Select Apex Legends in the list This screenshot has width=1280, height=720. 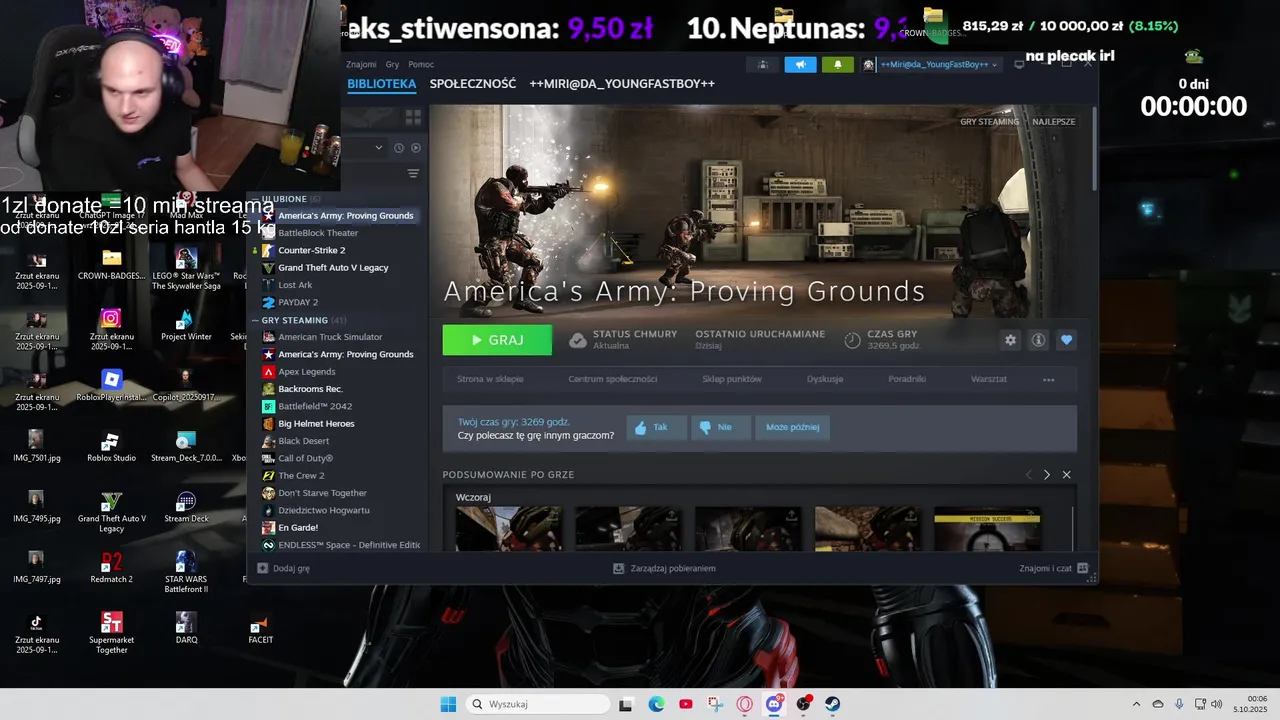point(306,372)
